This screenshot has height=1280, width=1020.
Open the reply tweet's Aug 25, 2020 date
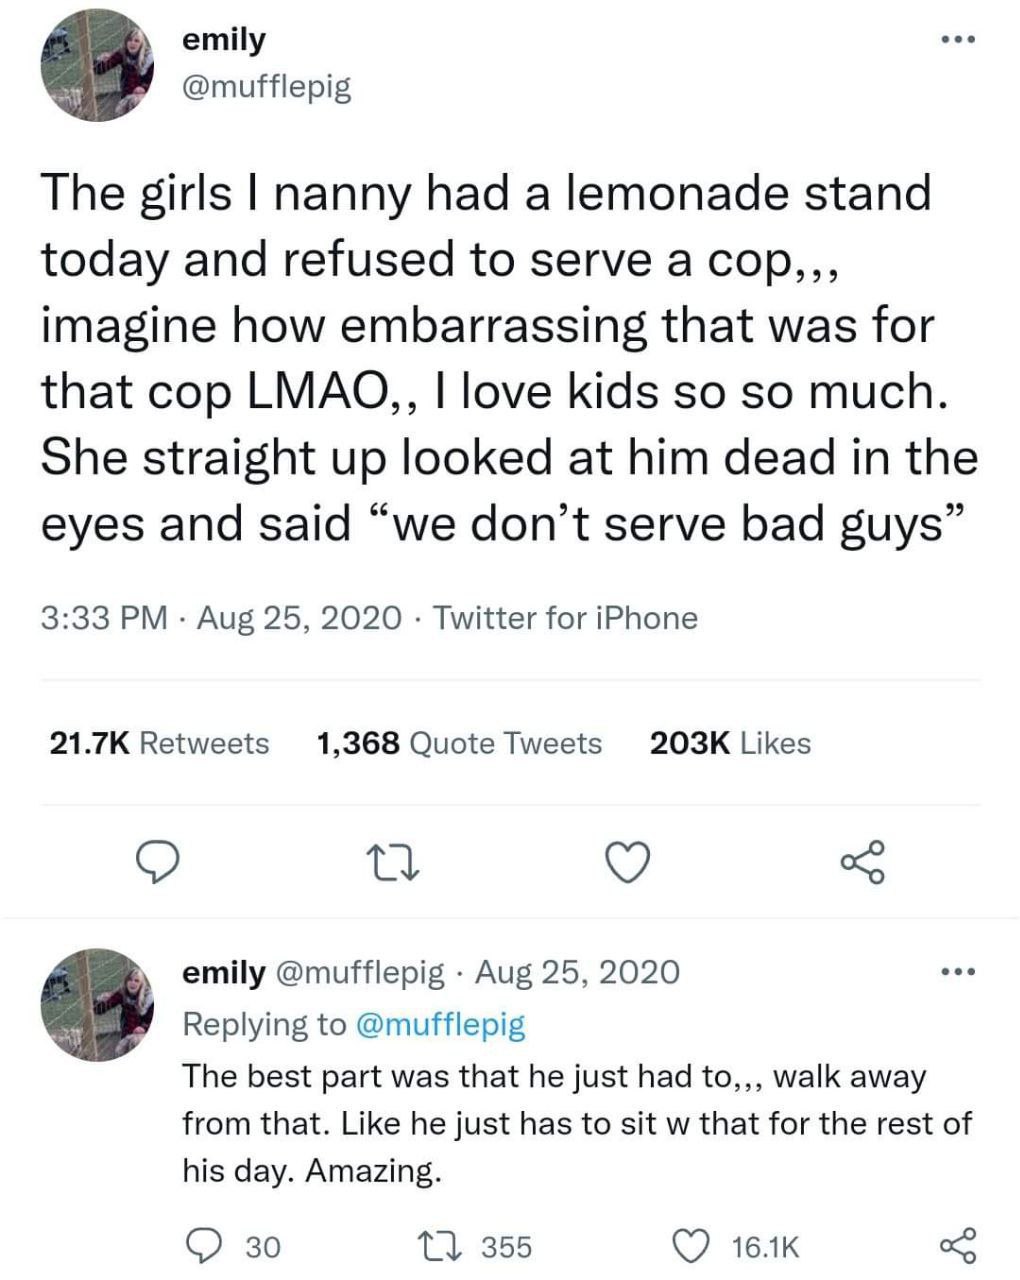(x=577, y=972)
